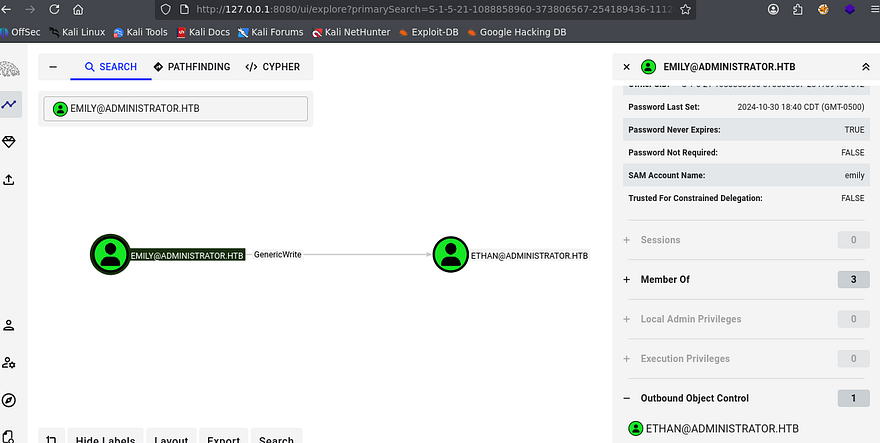This screenshot has width=880, height=443.
Task: Open the administration settings sidebar icon
Action: point(10,363)
